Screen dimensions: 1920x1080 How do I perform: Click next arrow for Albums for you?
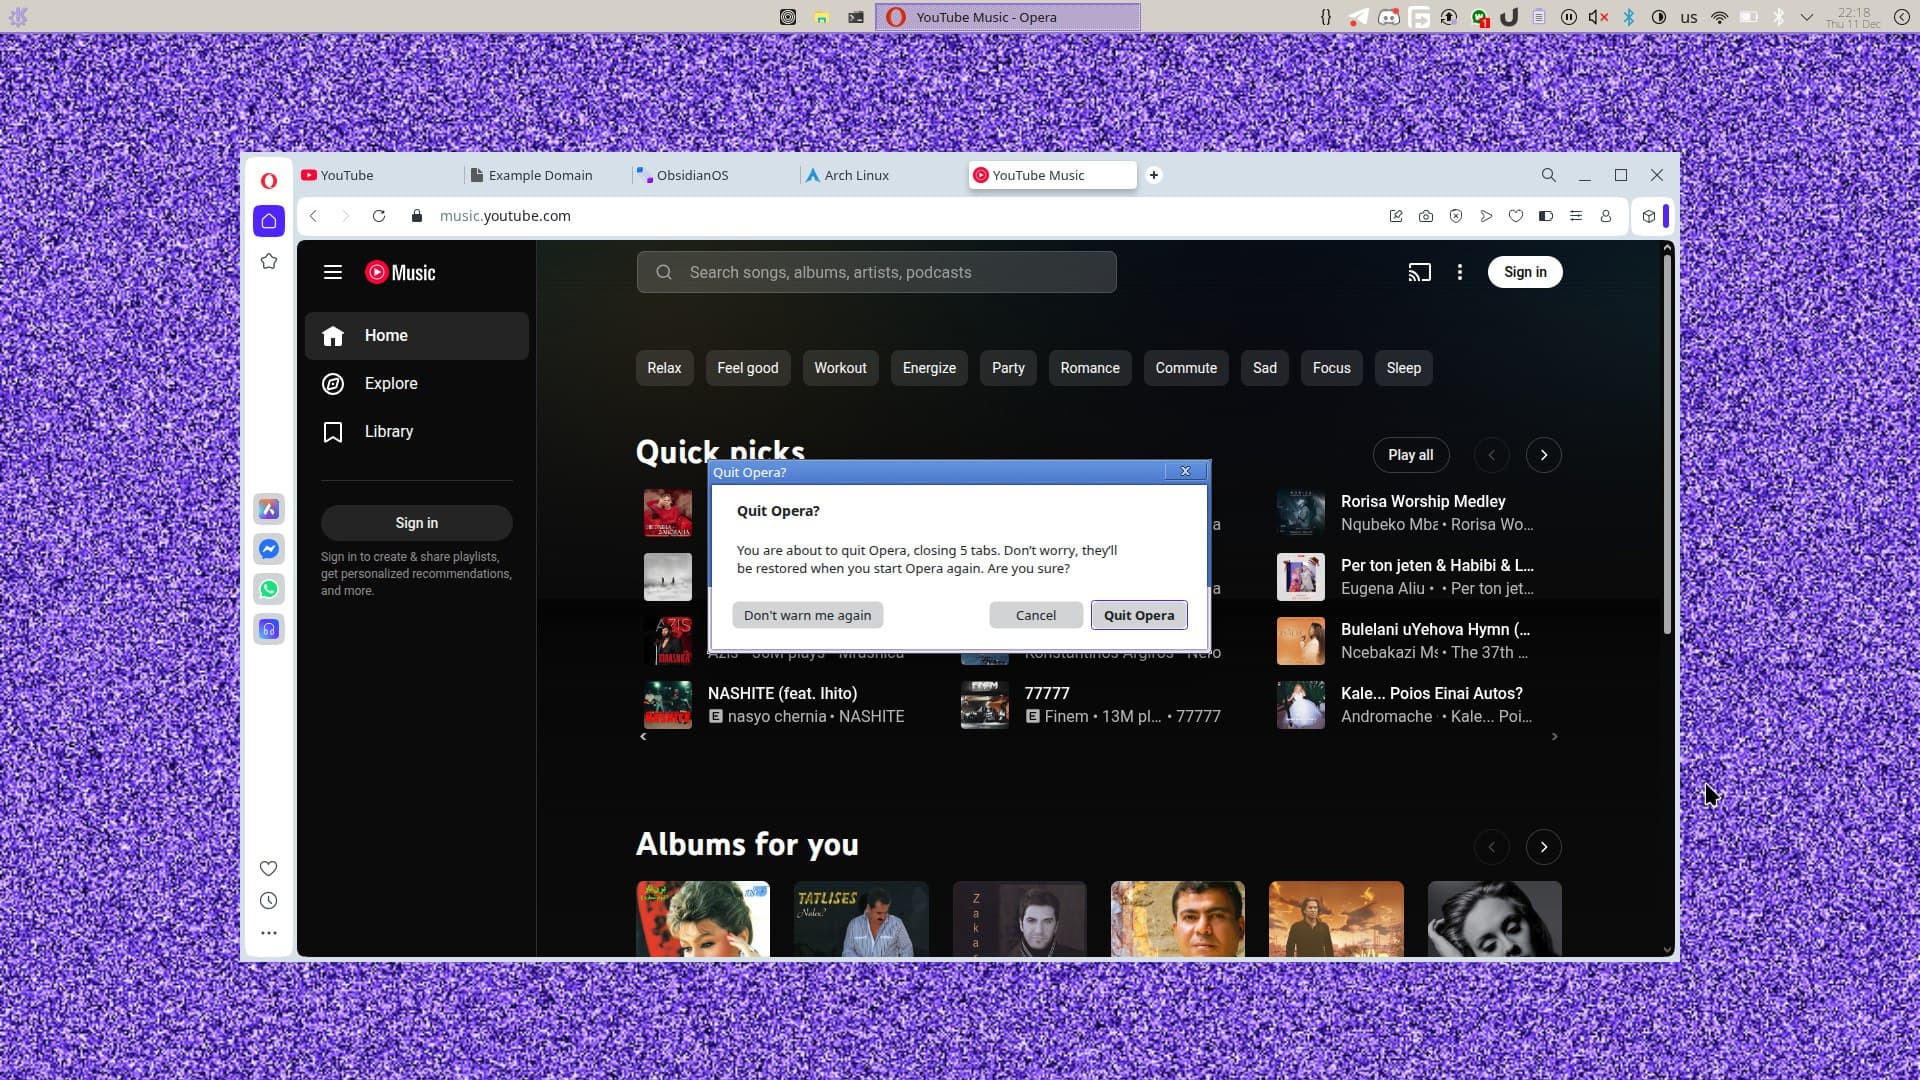tap(1544, 847)
